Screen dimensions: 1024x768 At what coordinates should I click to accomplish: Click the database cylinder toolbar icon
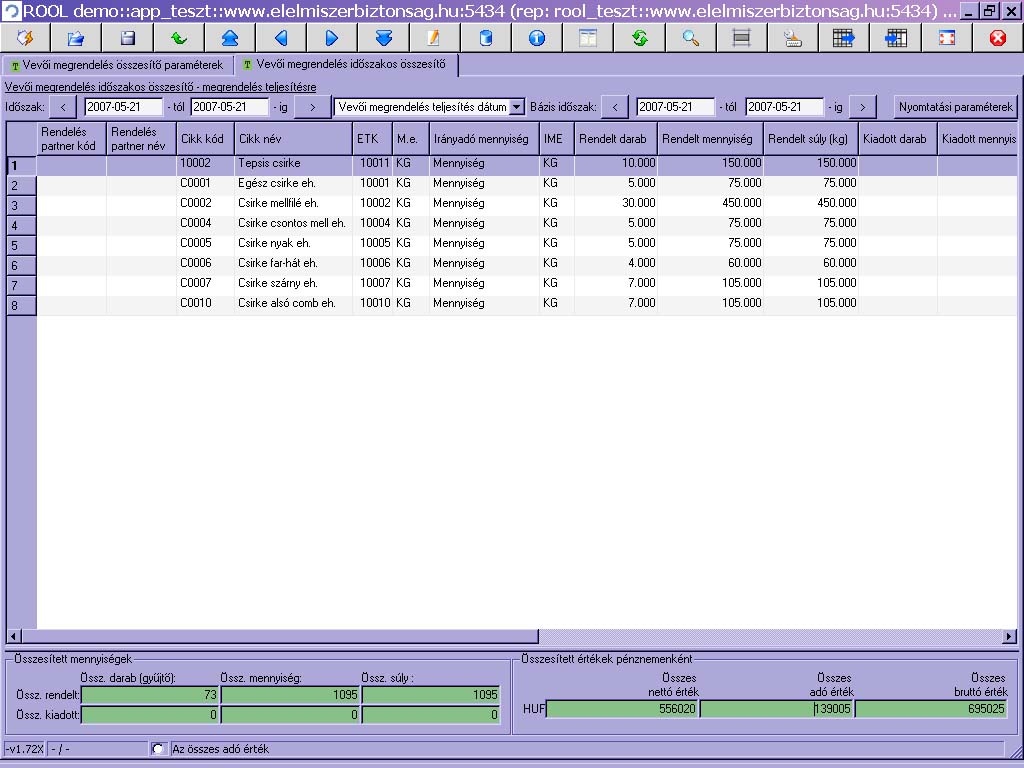pyautogui.click(x=486, y=38)
